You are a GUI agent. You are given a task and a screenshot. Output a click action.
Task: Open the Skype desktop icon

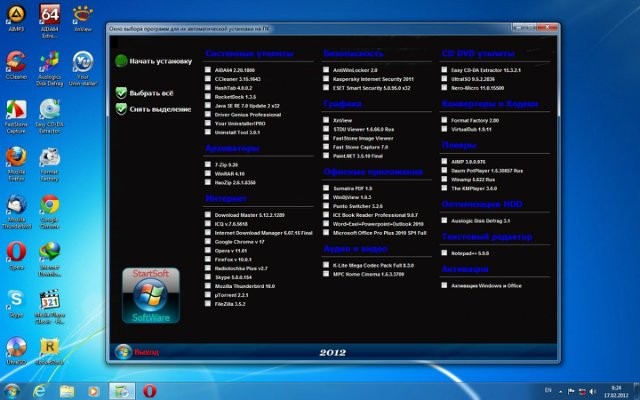(16, 304)
